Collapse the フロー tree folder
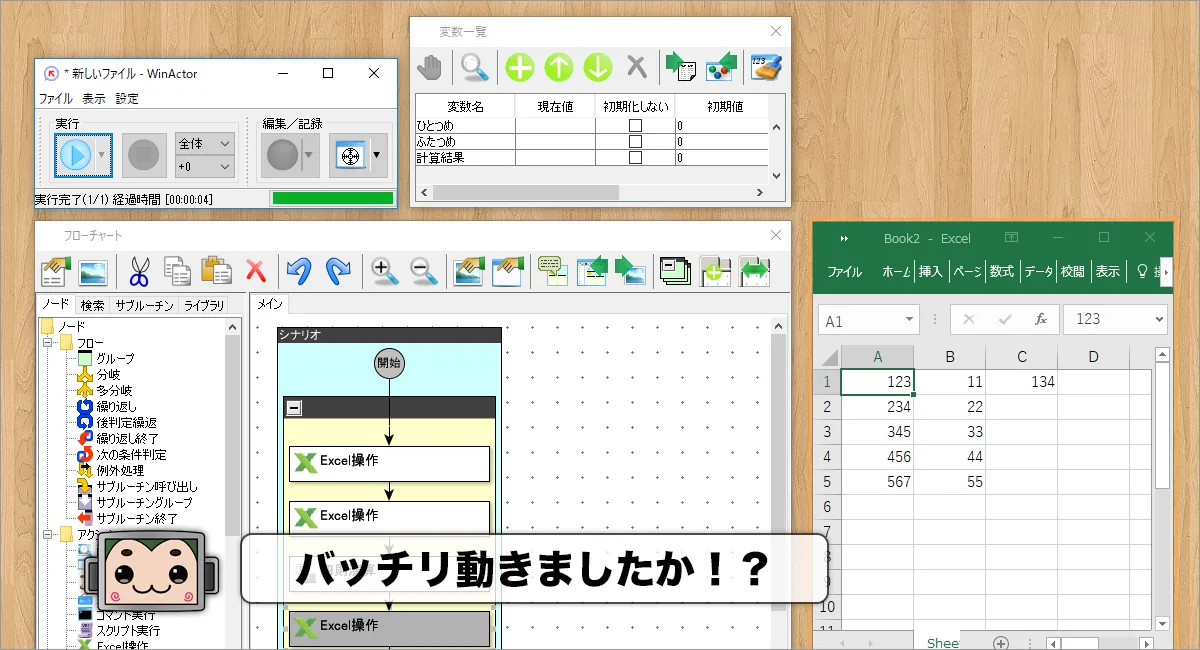Viewport: 1200px width, 650px height. tap(47, 343)
